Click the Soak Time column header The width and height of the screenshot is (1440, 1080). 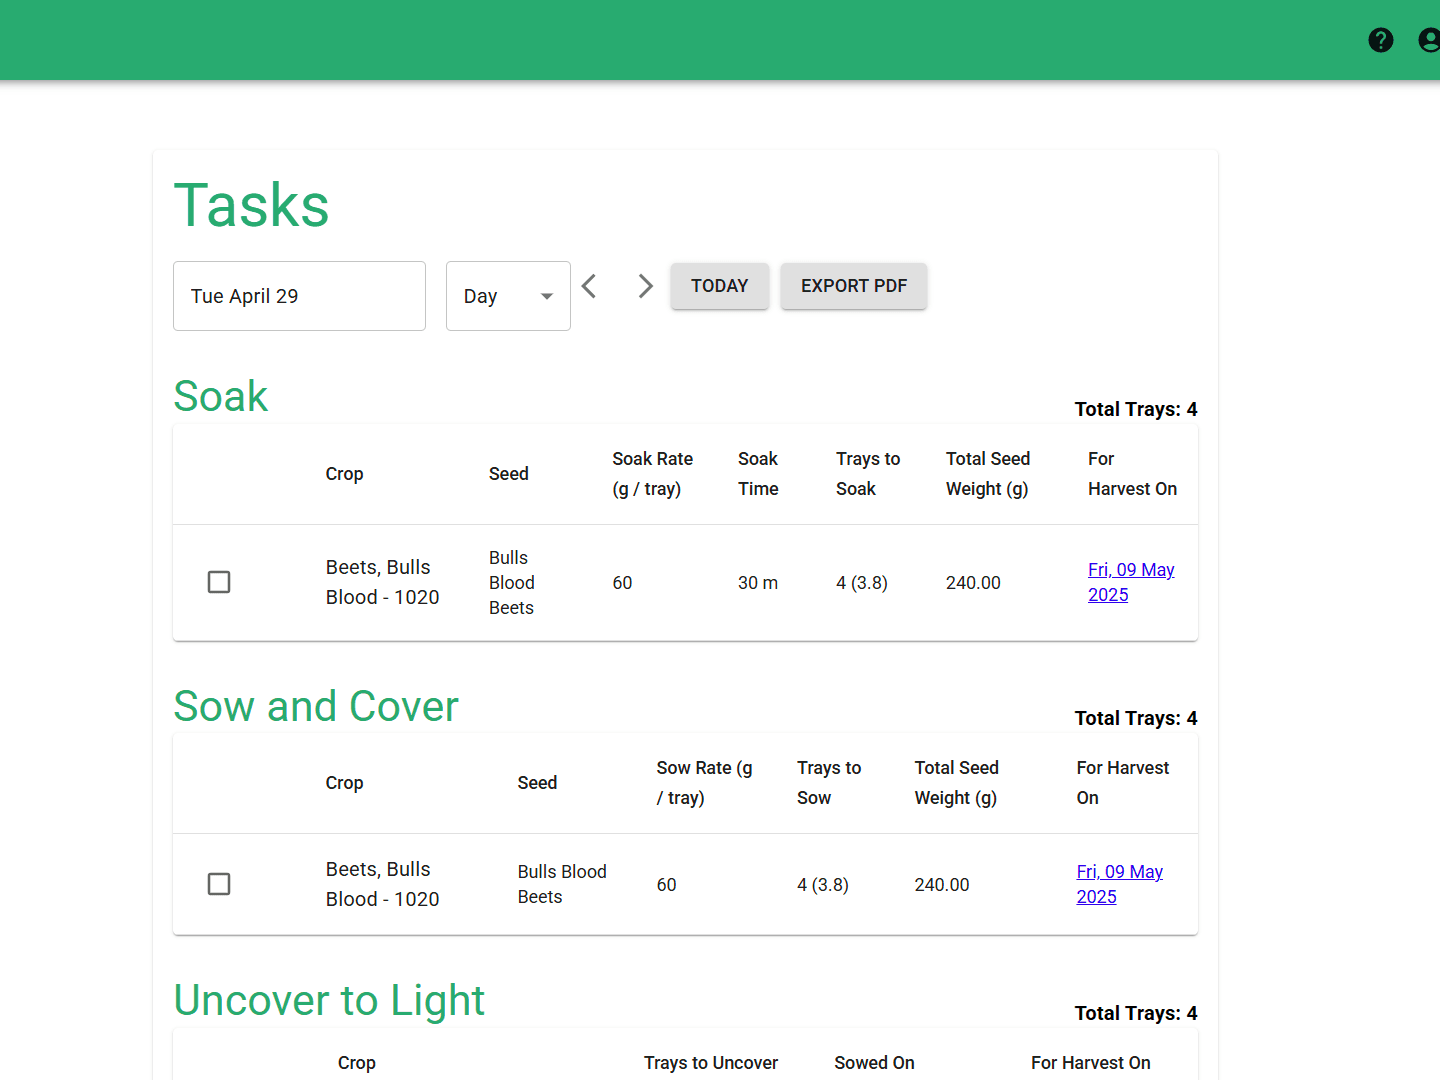pos(758,473)
